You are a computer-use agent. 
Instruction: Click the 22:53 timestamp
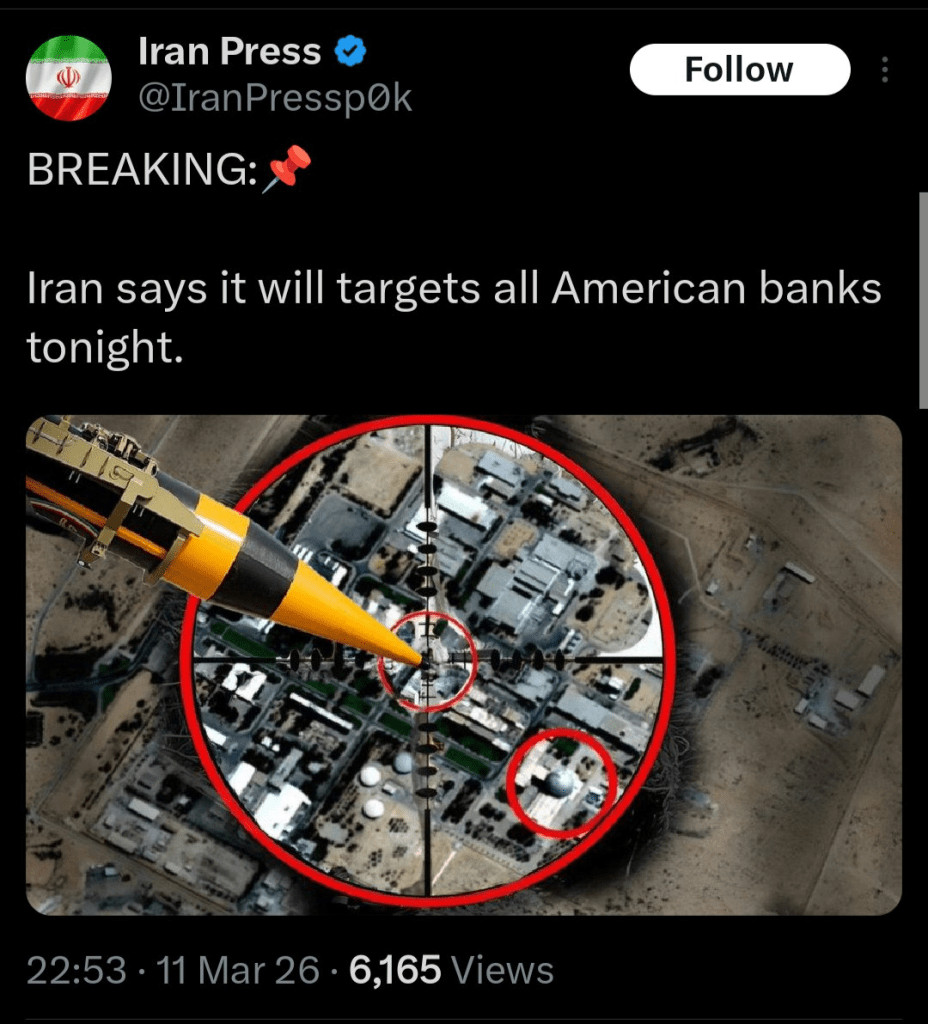click(76, 970)
